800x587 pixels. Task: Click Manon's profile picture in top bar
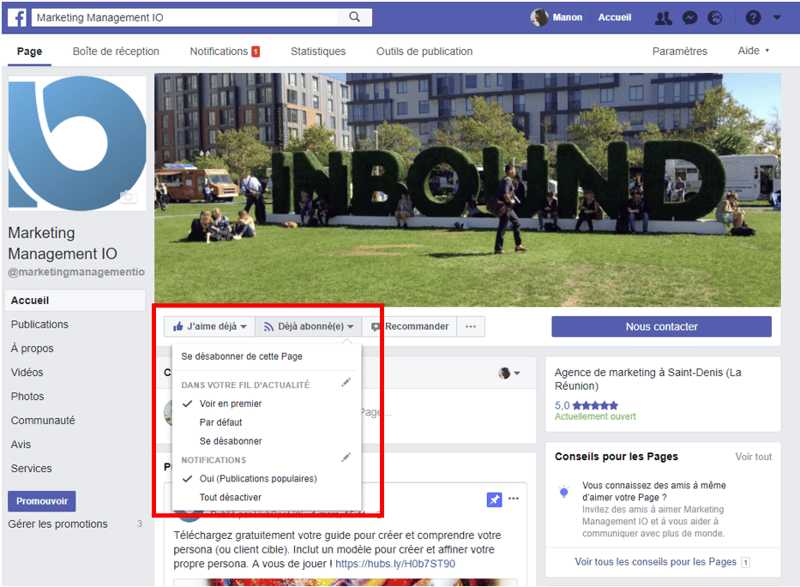[x=539, y=17]
